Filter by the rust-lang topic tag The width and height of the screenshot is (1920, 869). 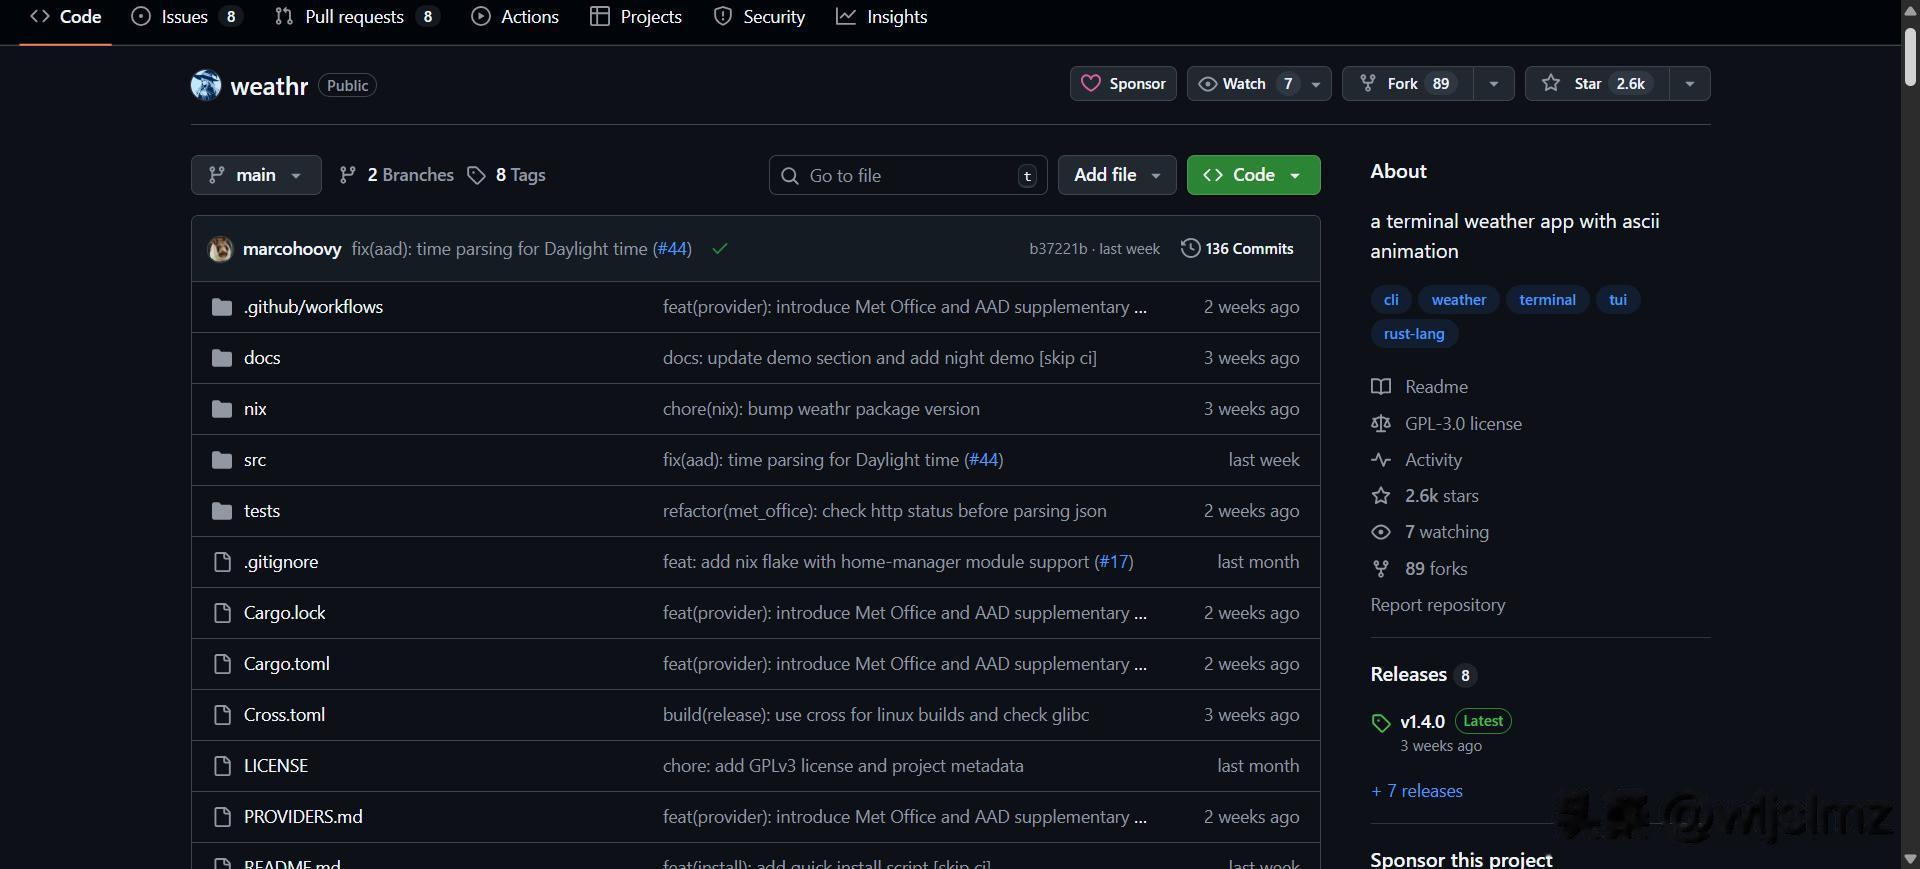point(1414,334)
